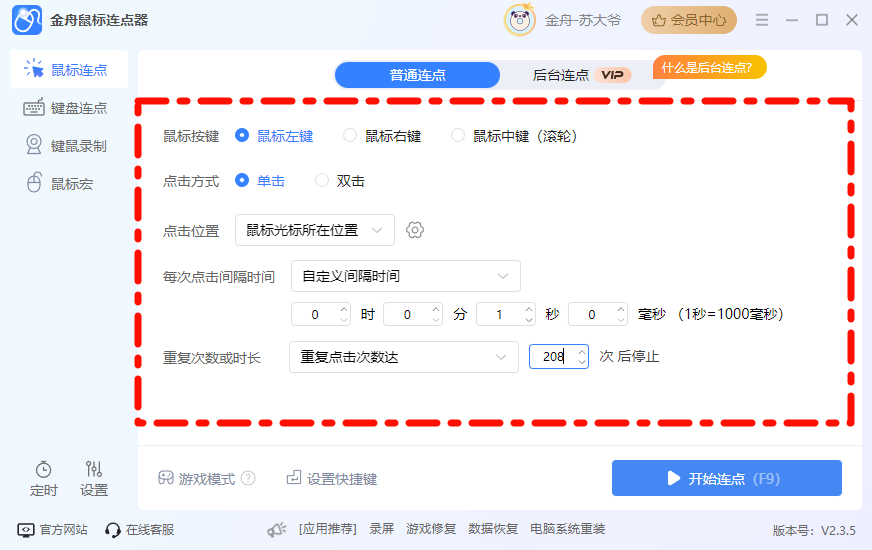The image size is (872, 550).
Task: Click the 金舟鼠标连点器 app logo icon
Action: coord(27,21)
